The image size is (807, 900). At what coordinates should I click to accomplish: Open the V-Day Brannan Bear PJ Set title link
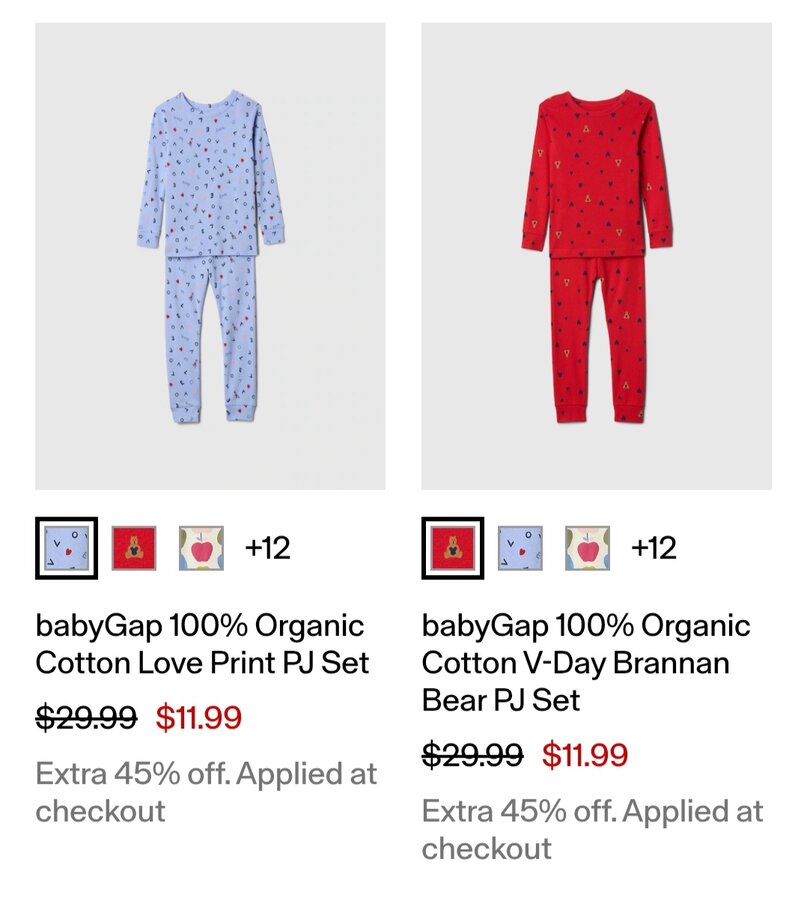click(586, 662)
